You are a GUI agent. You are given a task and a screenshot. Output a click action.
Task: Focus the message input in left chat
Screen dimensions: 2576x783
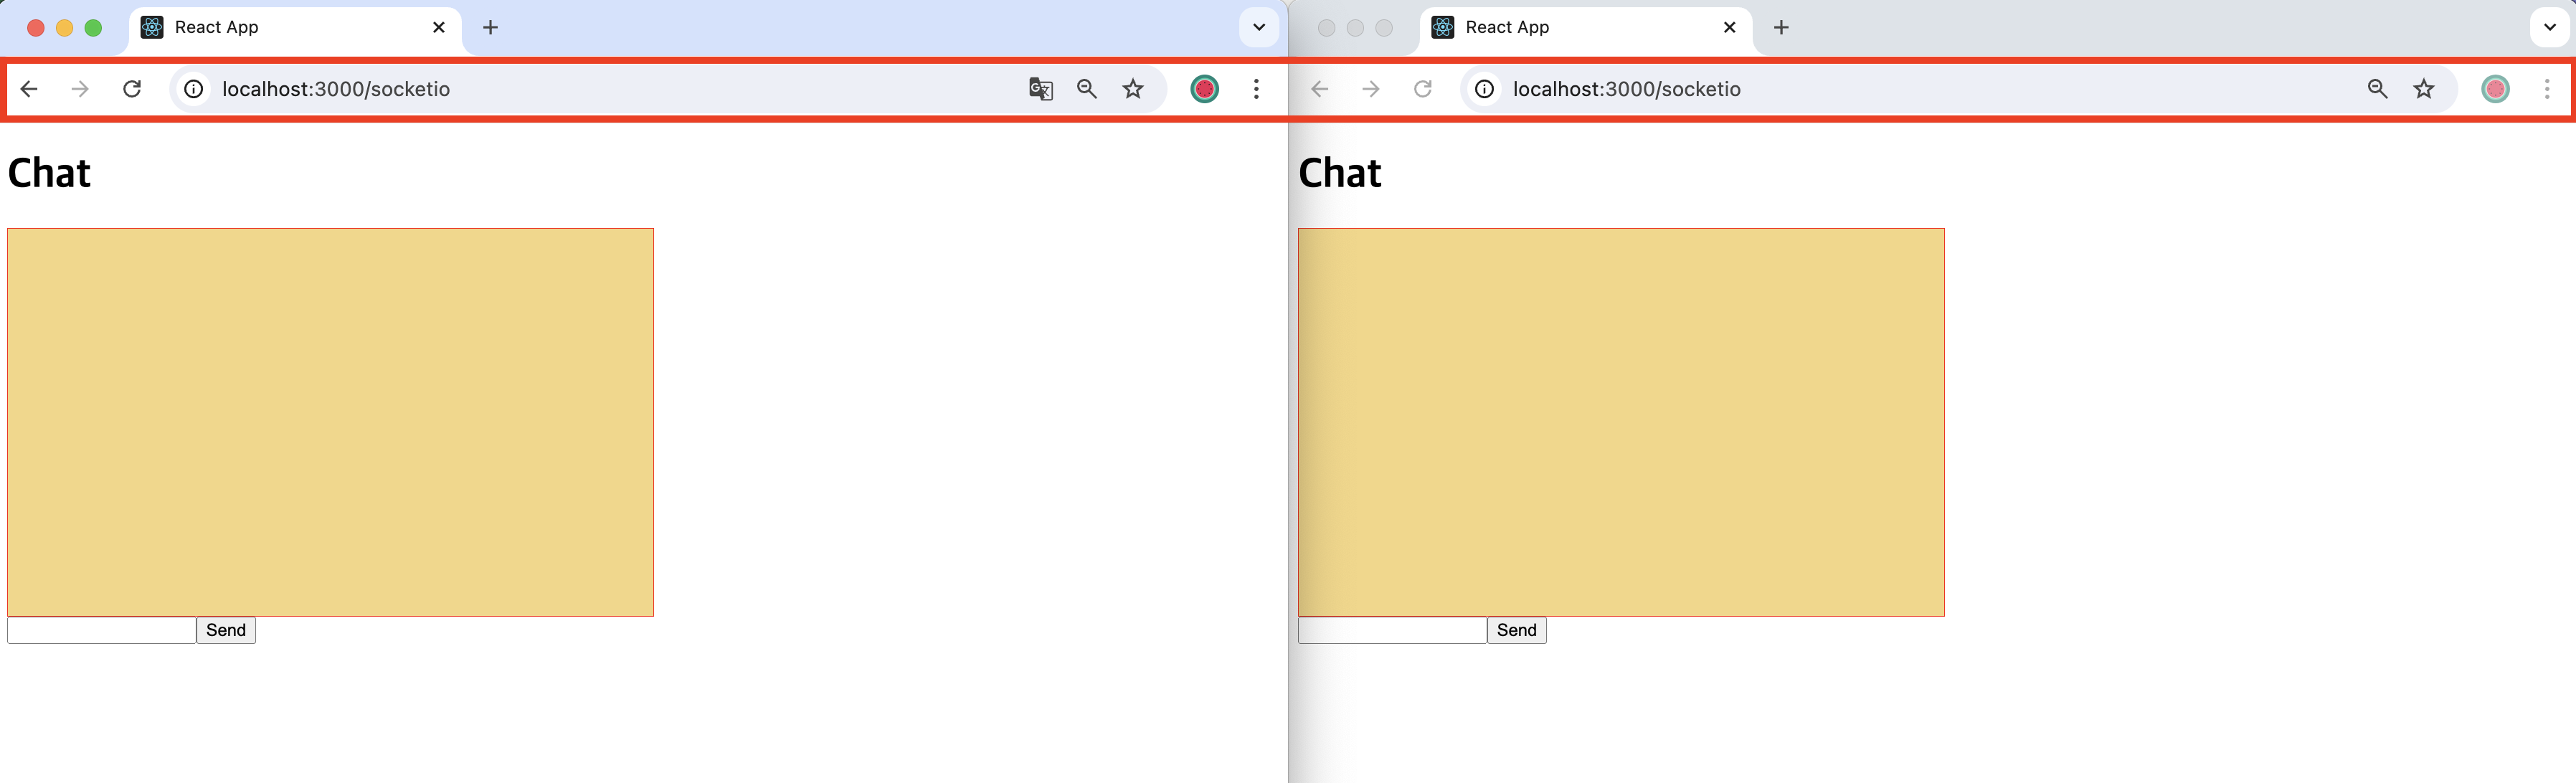101,630
